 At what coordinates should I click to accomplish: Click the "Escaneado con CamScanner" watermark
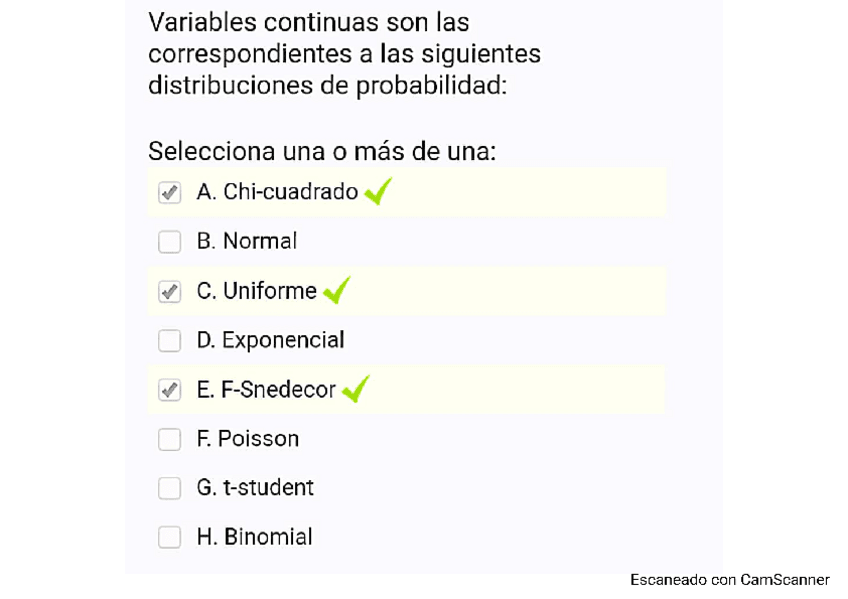pos(729,579)
